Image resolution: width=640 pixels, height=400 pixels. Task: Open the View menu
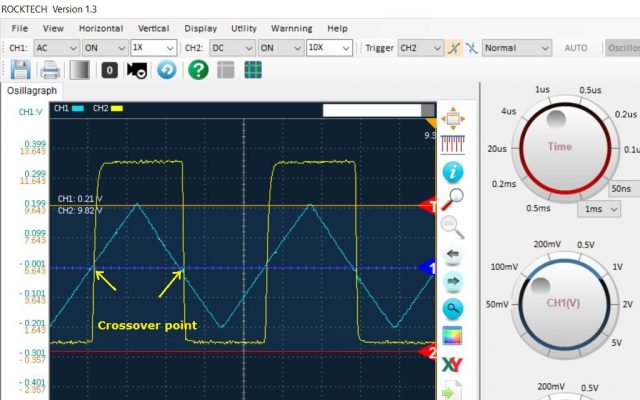[x=53, y=29]
